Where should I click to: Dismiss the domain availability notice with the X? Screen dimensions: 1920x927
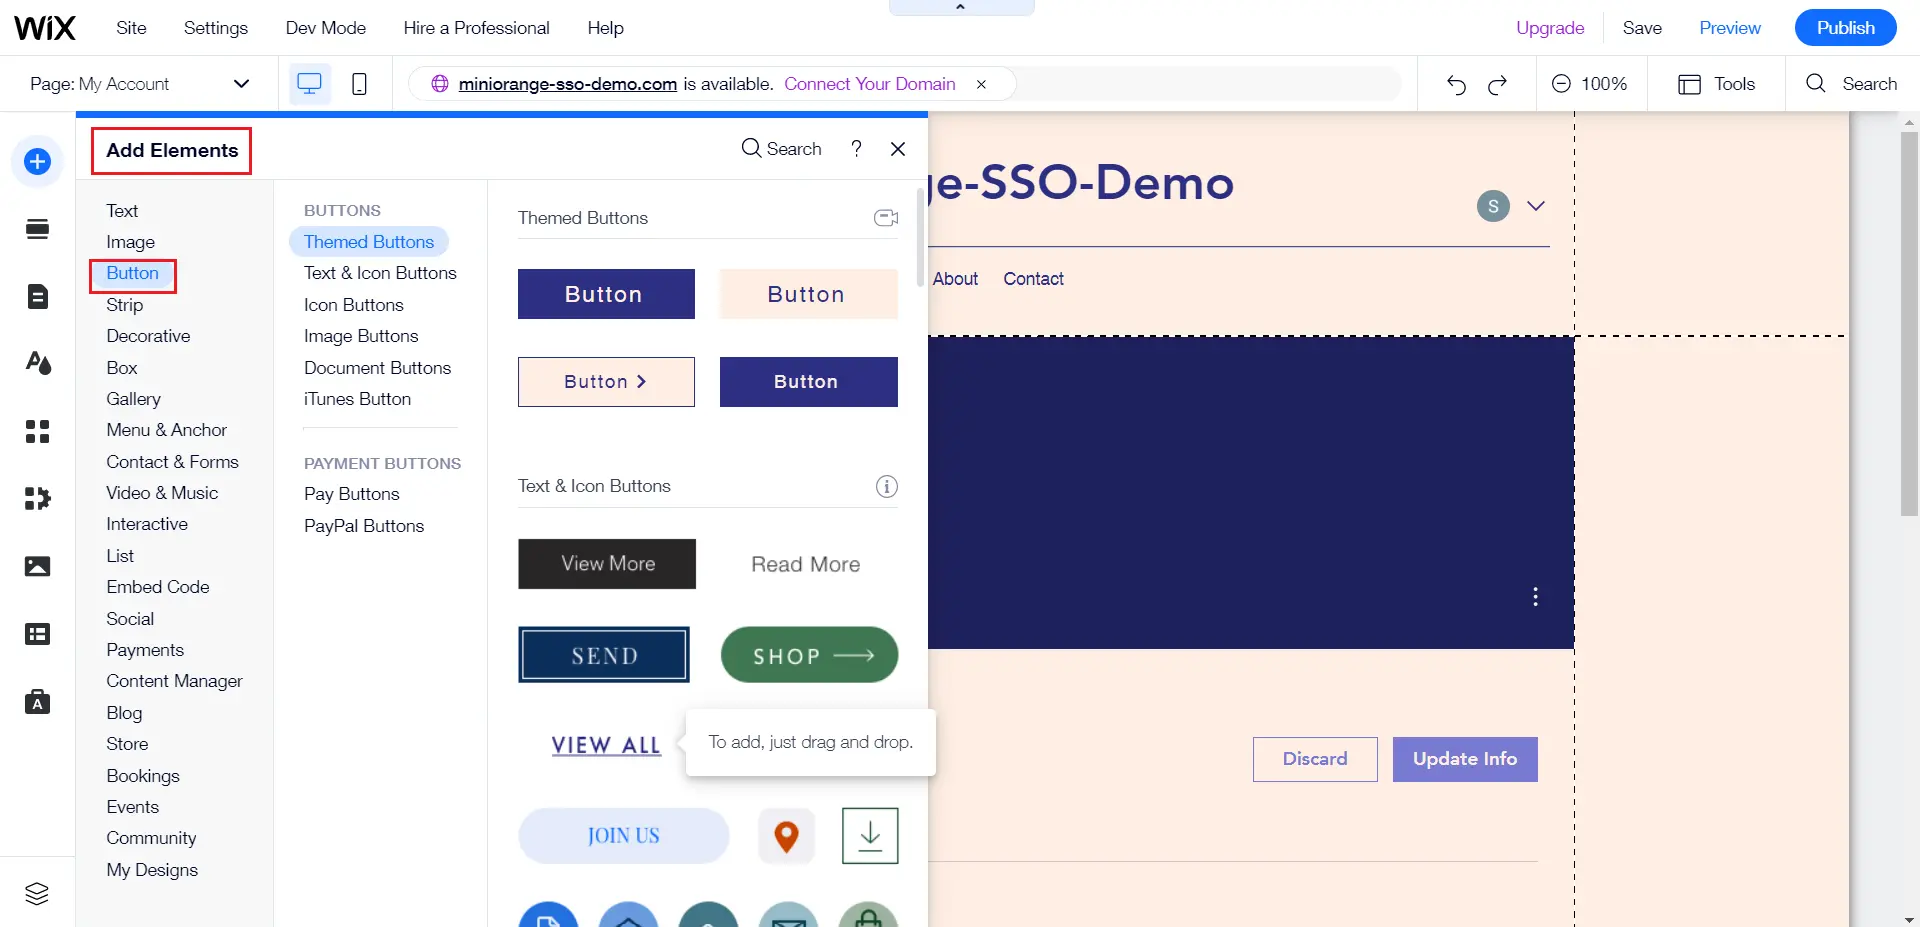981,84
